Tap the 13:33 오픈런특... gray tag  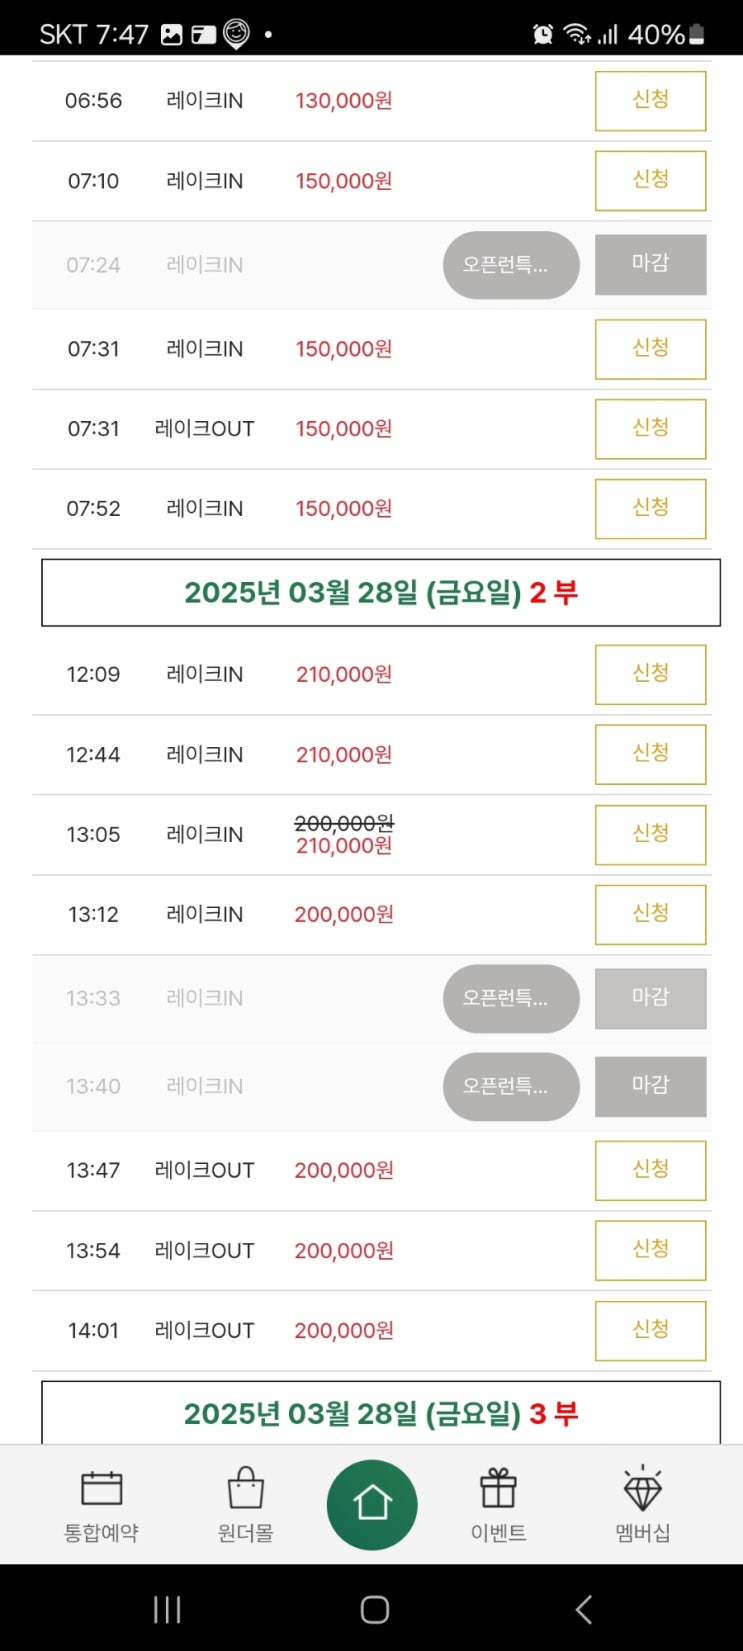(511, 998)
